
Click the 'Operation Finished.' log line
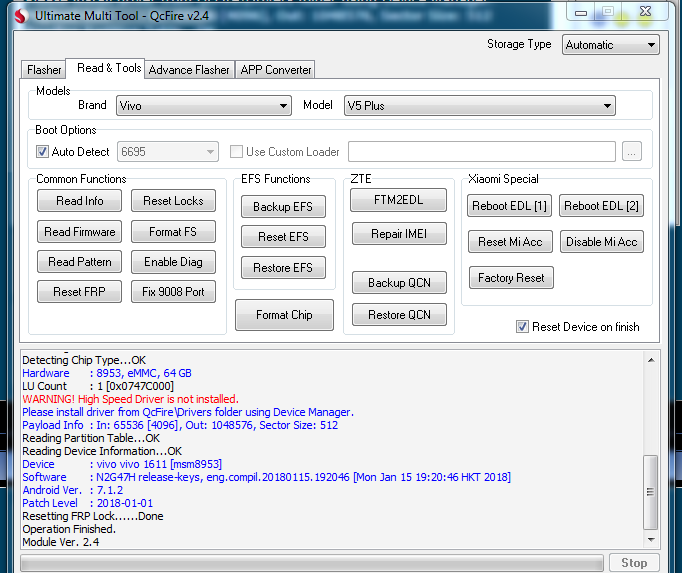pyautogui.click(x=69, y=529)
